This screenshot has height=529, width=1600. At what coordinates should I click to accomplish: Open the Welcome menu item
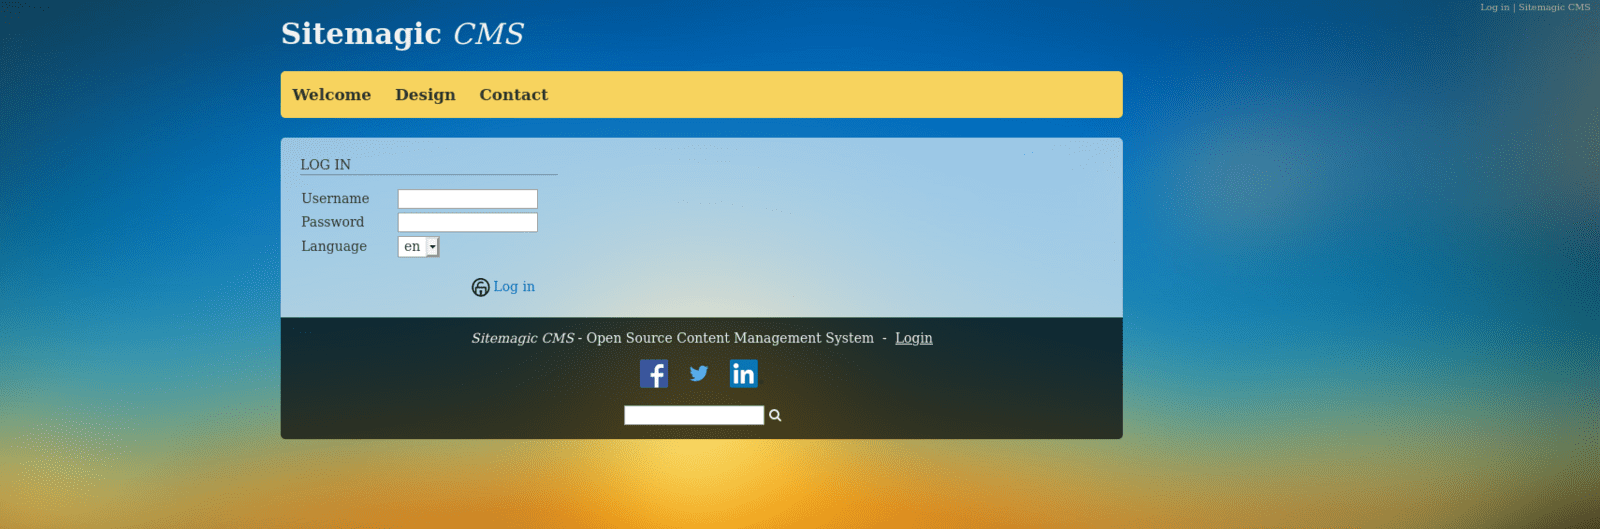pos(331,95)
